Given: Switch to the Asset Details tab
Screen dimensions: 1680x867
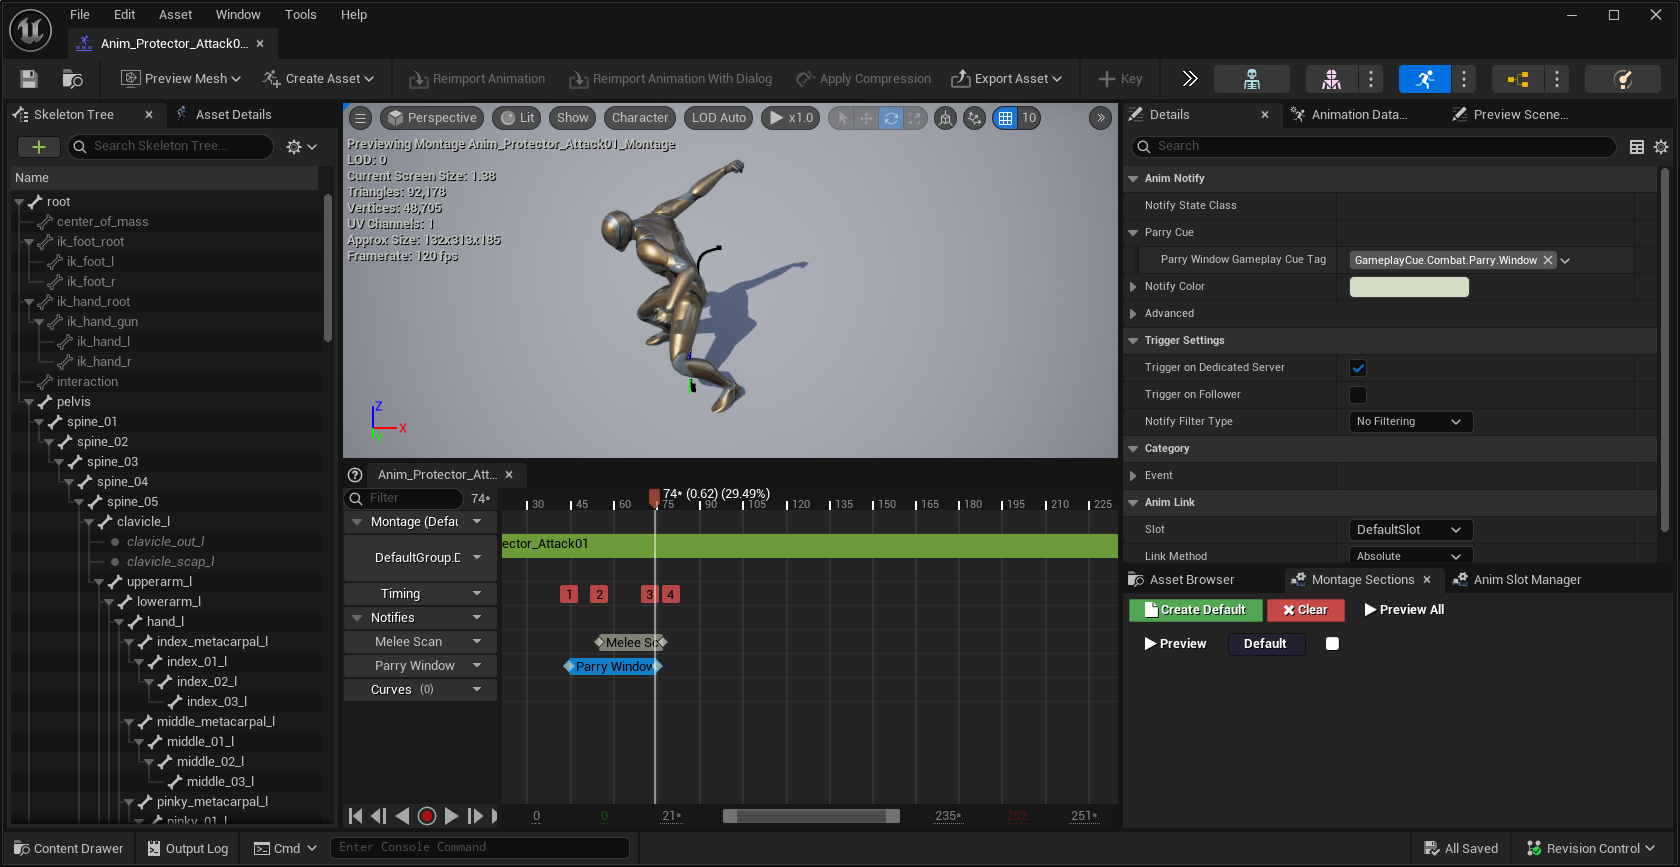Looking at the screenshot, I should point(233,115).
